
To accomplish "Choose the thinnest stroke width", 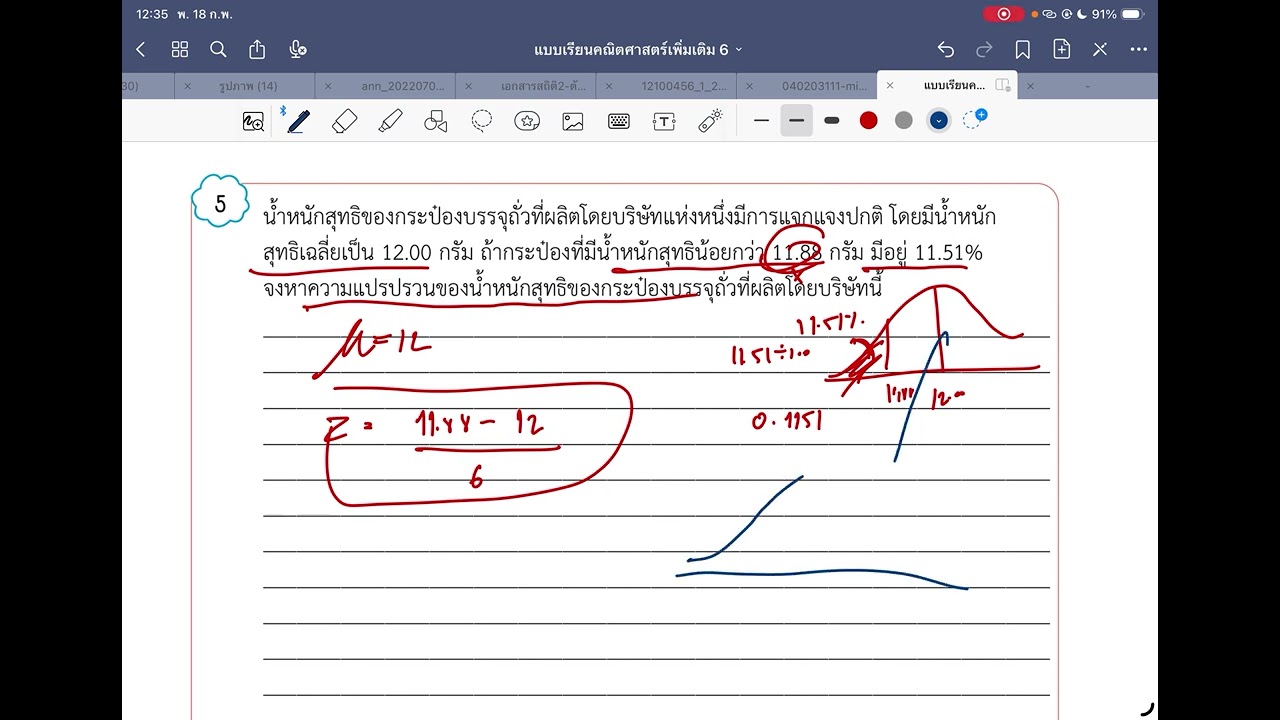I will click(x=762, y=121).
